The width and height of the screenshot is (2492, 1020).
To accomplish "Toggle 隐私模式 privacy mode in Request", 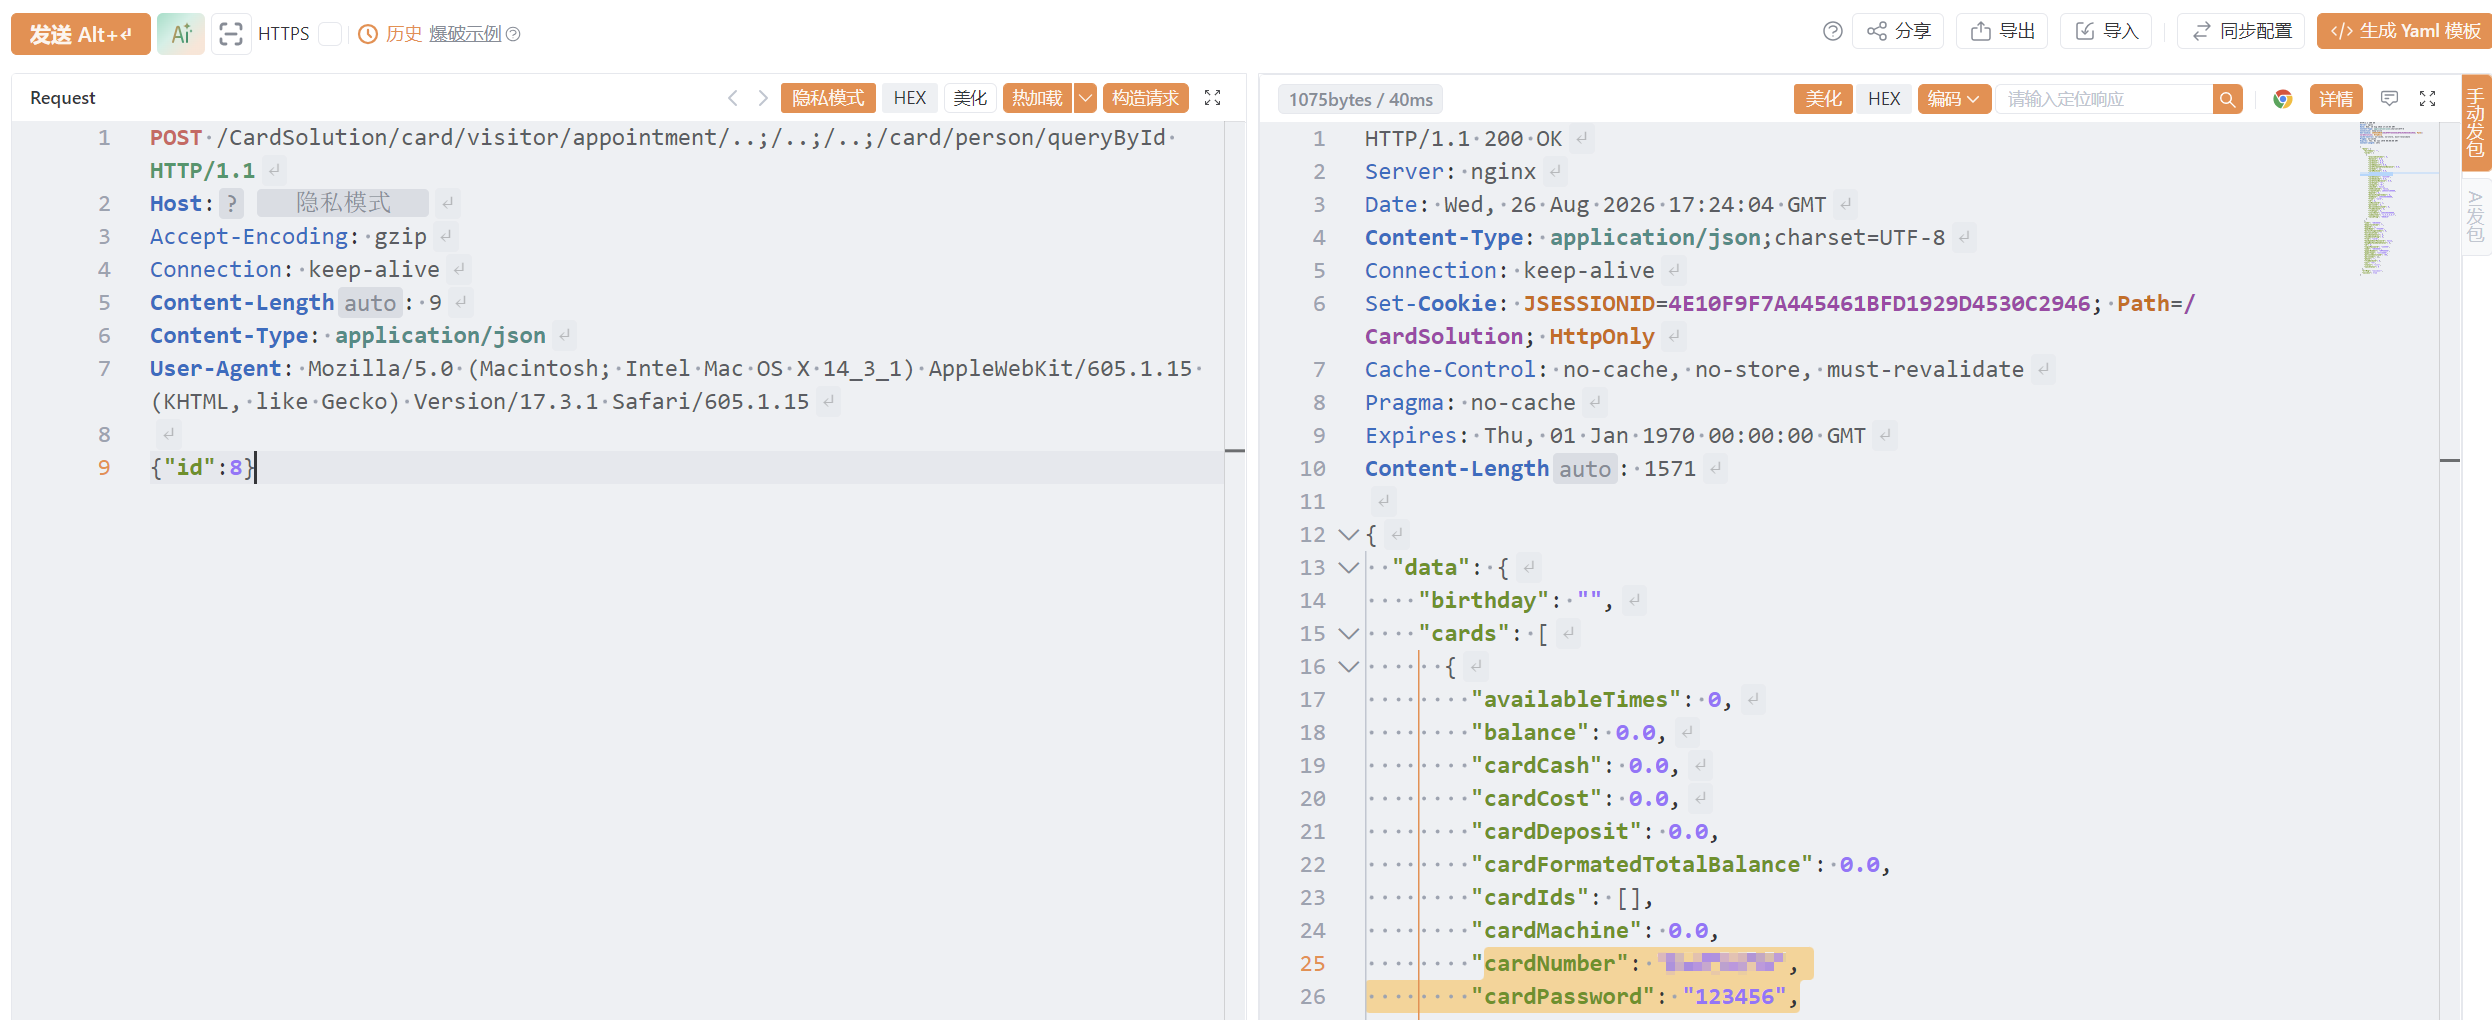I will (x=828, y=98).
